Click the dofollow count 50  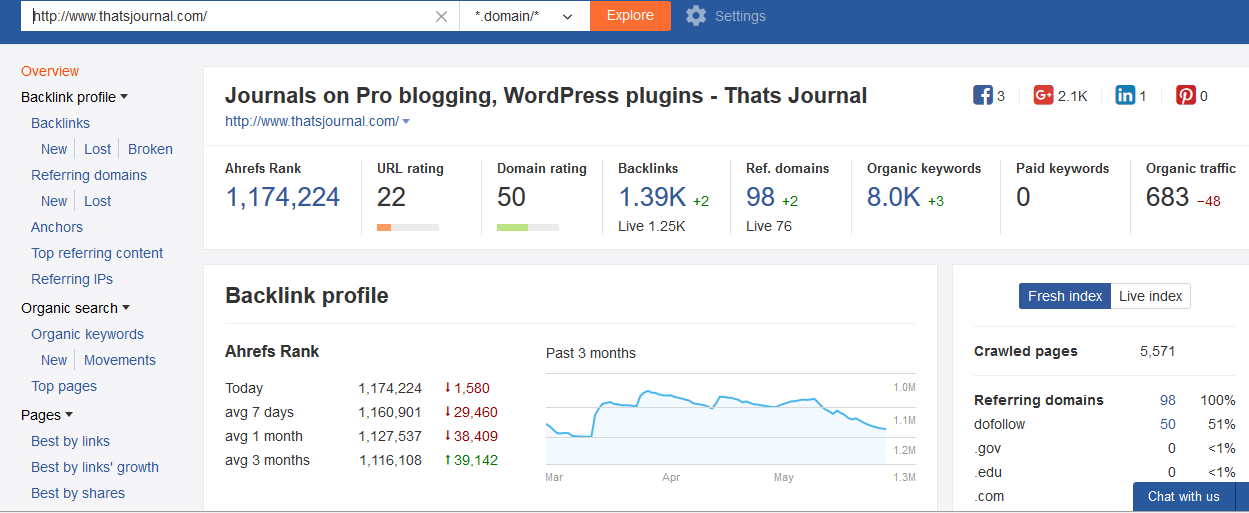pos(1168,424)
